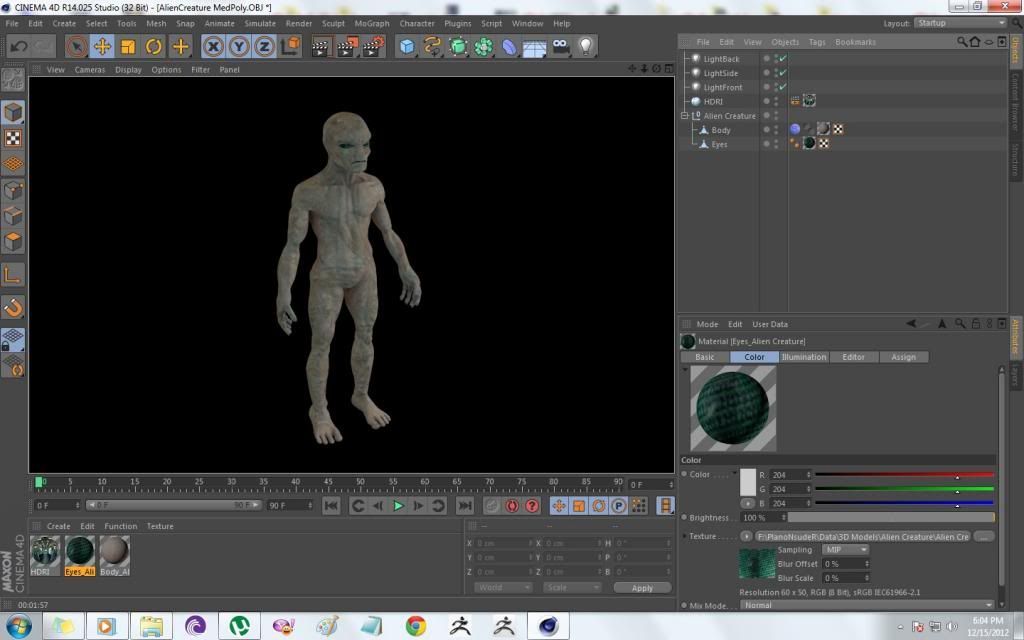
Task: Click the Color swatch in material Color
Action: 748,482
